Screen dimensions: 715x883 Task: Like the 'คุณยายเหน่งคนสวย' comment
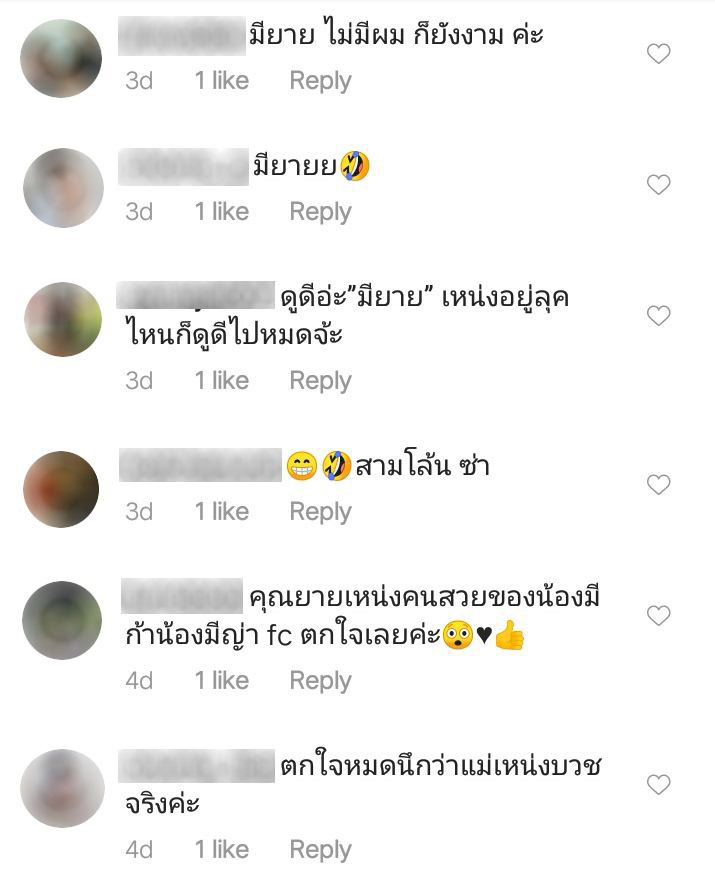coord(658,616)
